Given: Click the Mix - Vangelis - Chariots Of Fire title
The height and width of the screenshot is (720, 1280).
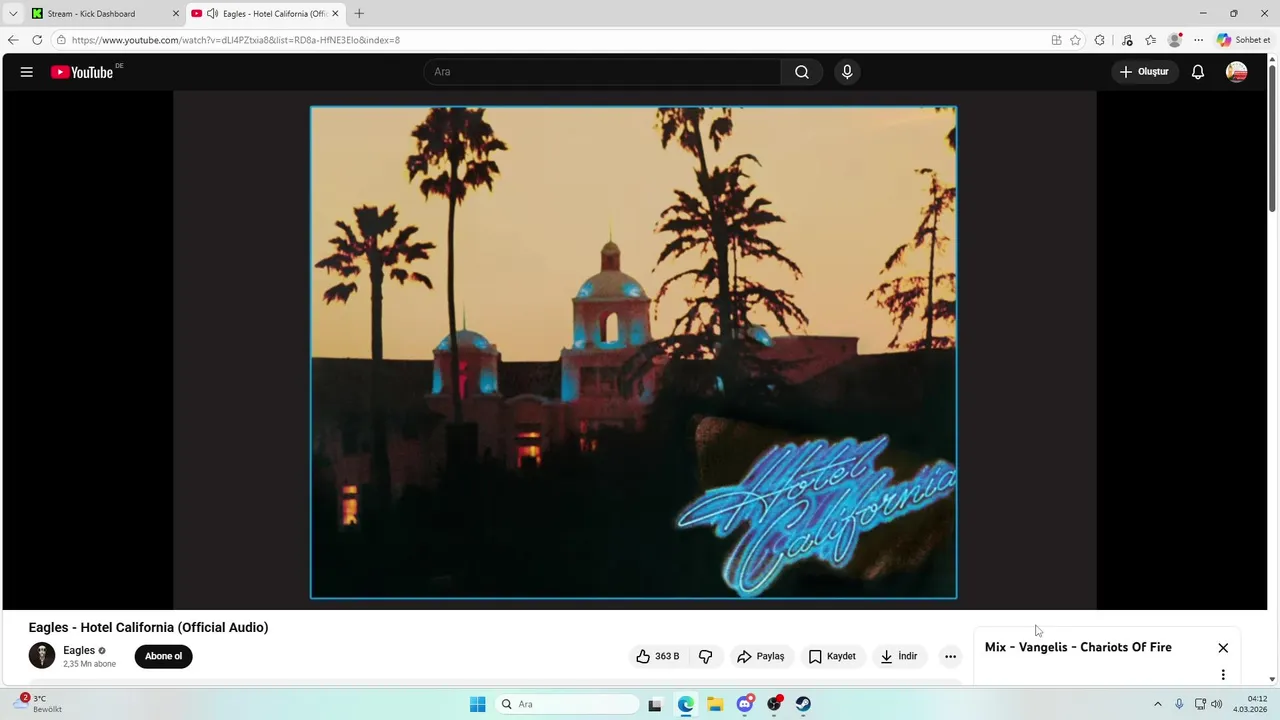Looking at the screenshot, I should coord(1078,647).
